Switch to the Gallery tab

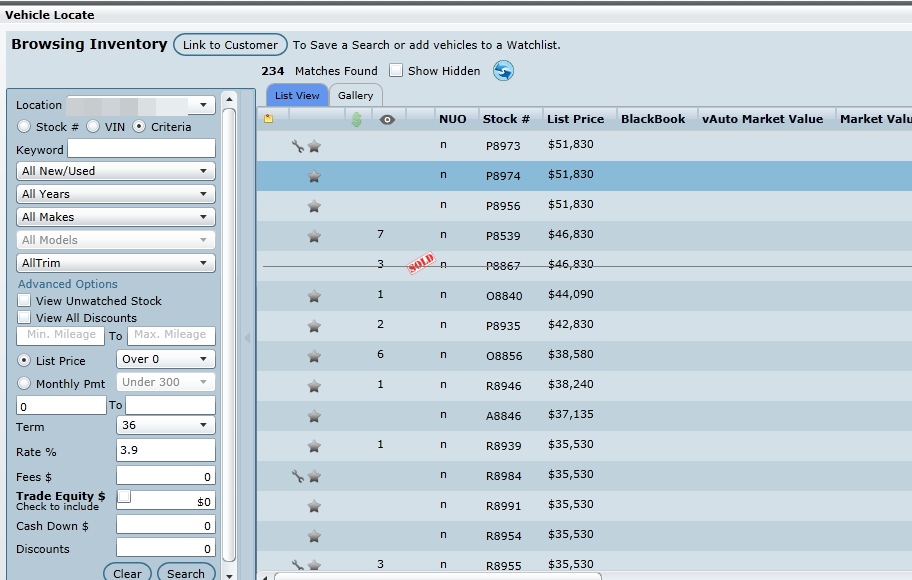[x=355, y=96]
